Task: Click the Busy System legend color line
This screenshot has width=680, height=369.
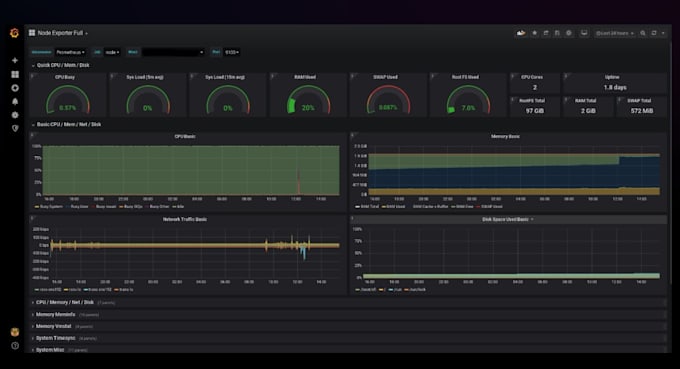Action: pos(37,207)
